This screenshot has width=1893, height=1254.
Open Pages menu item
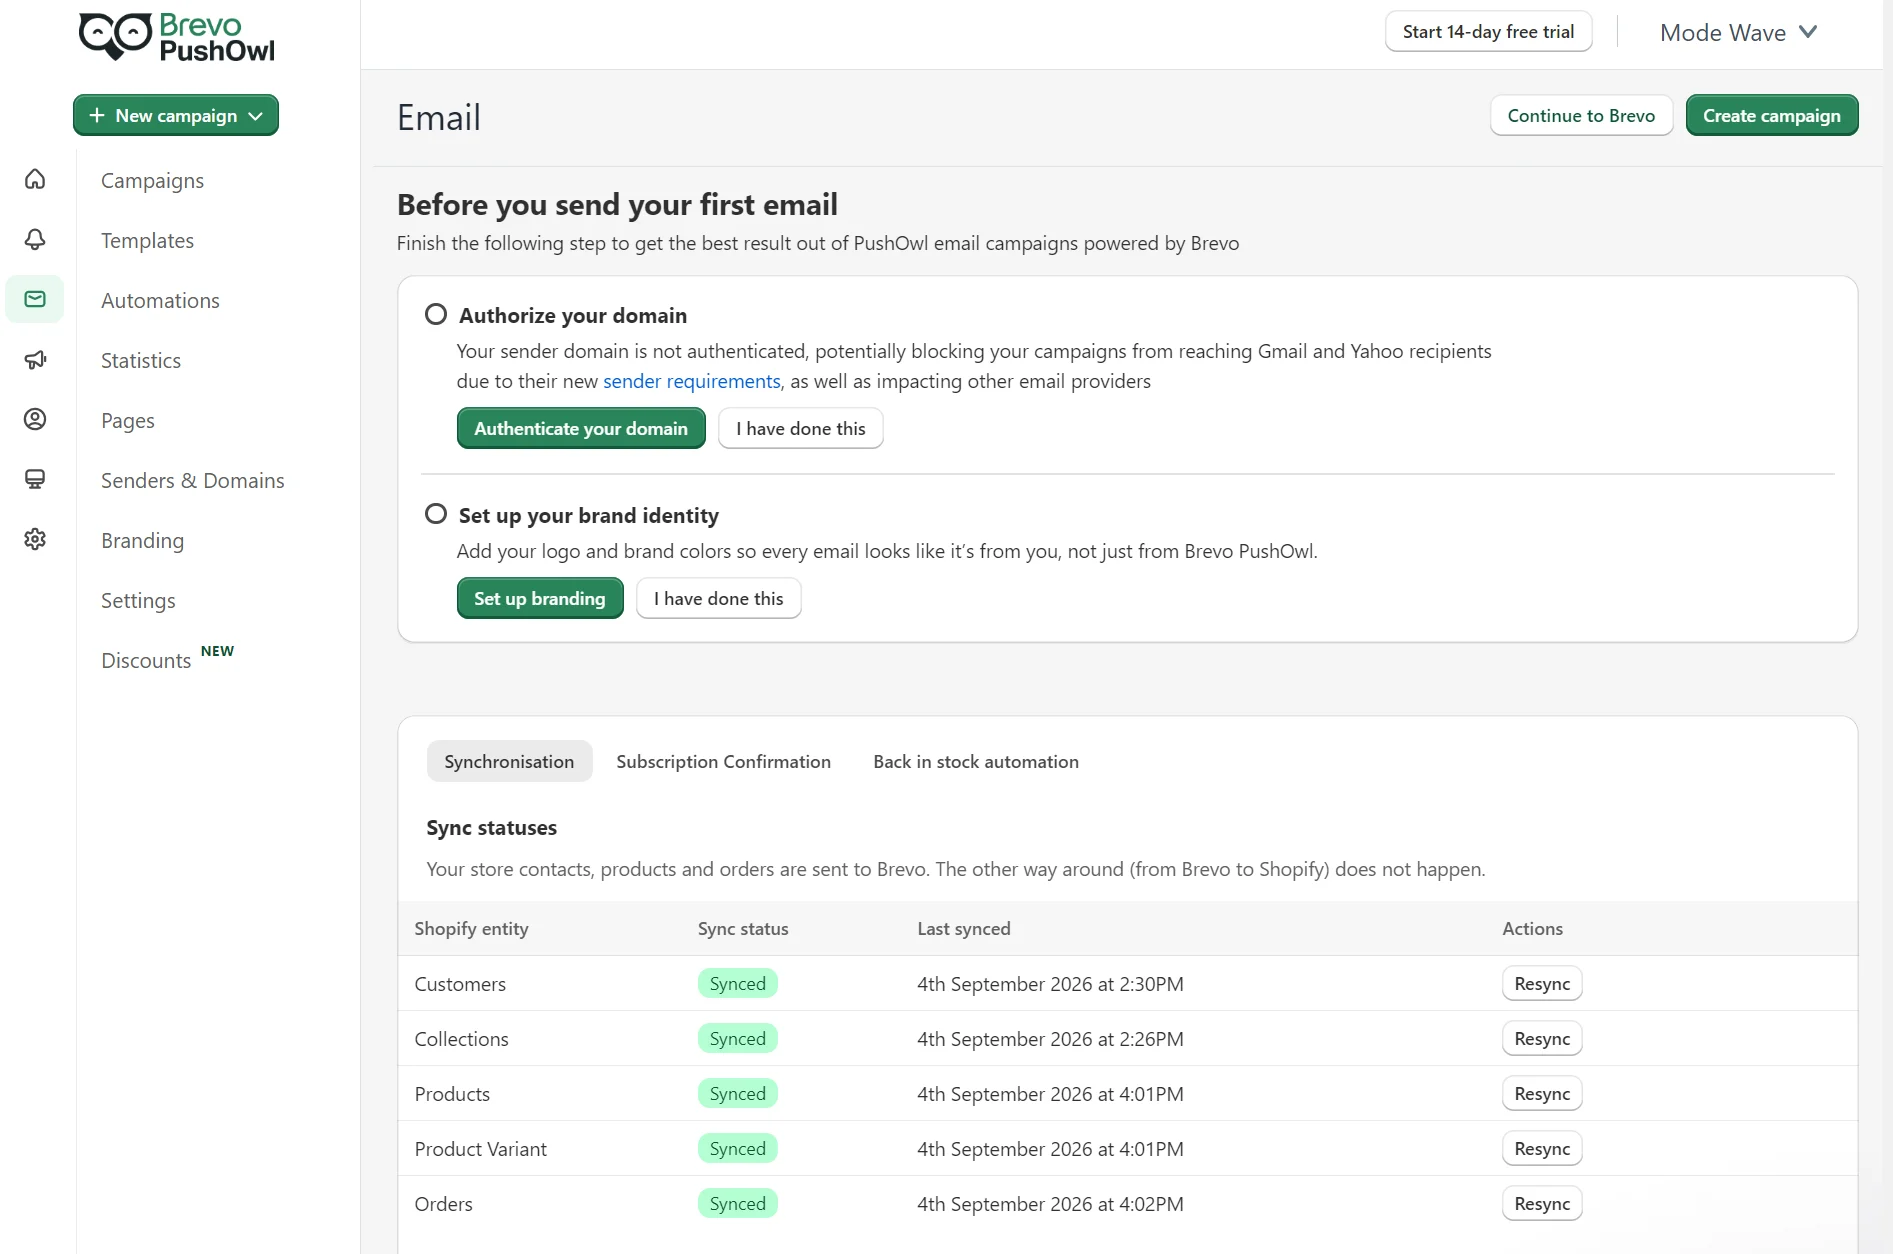[128, 420]
